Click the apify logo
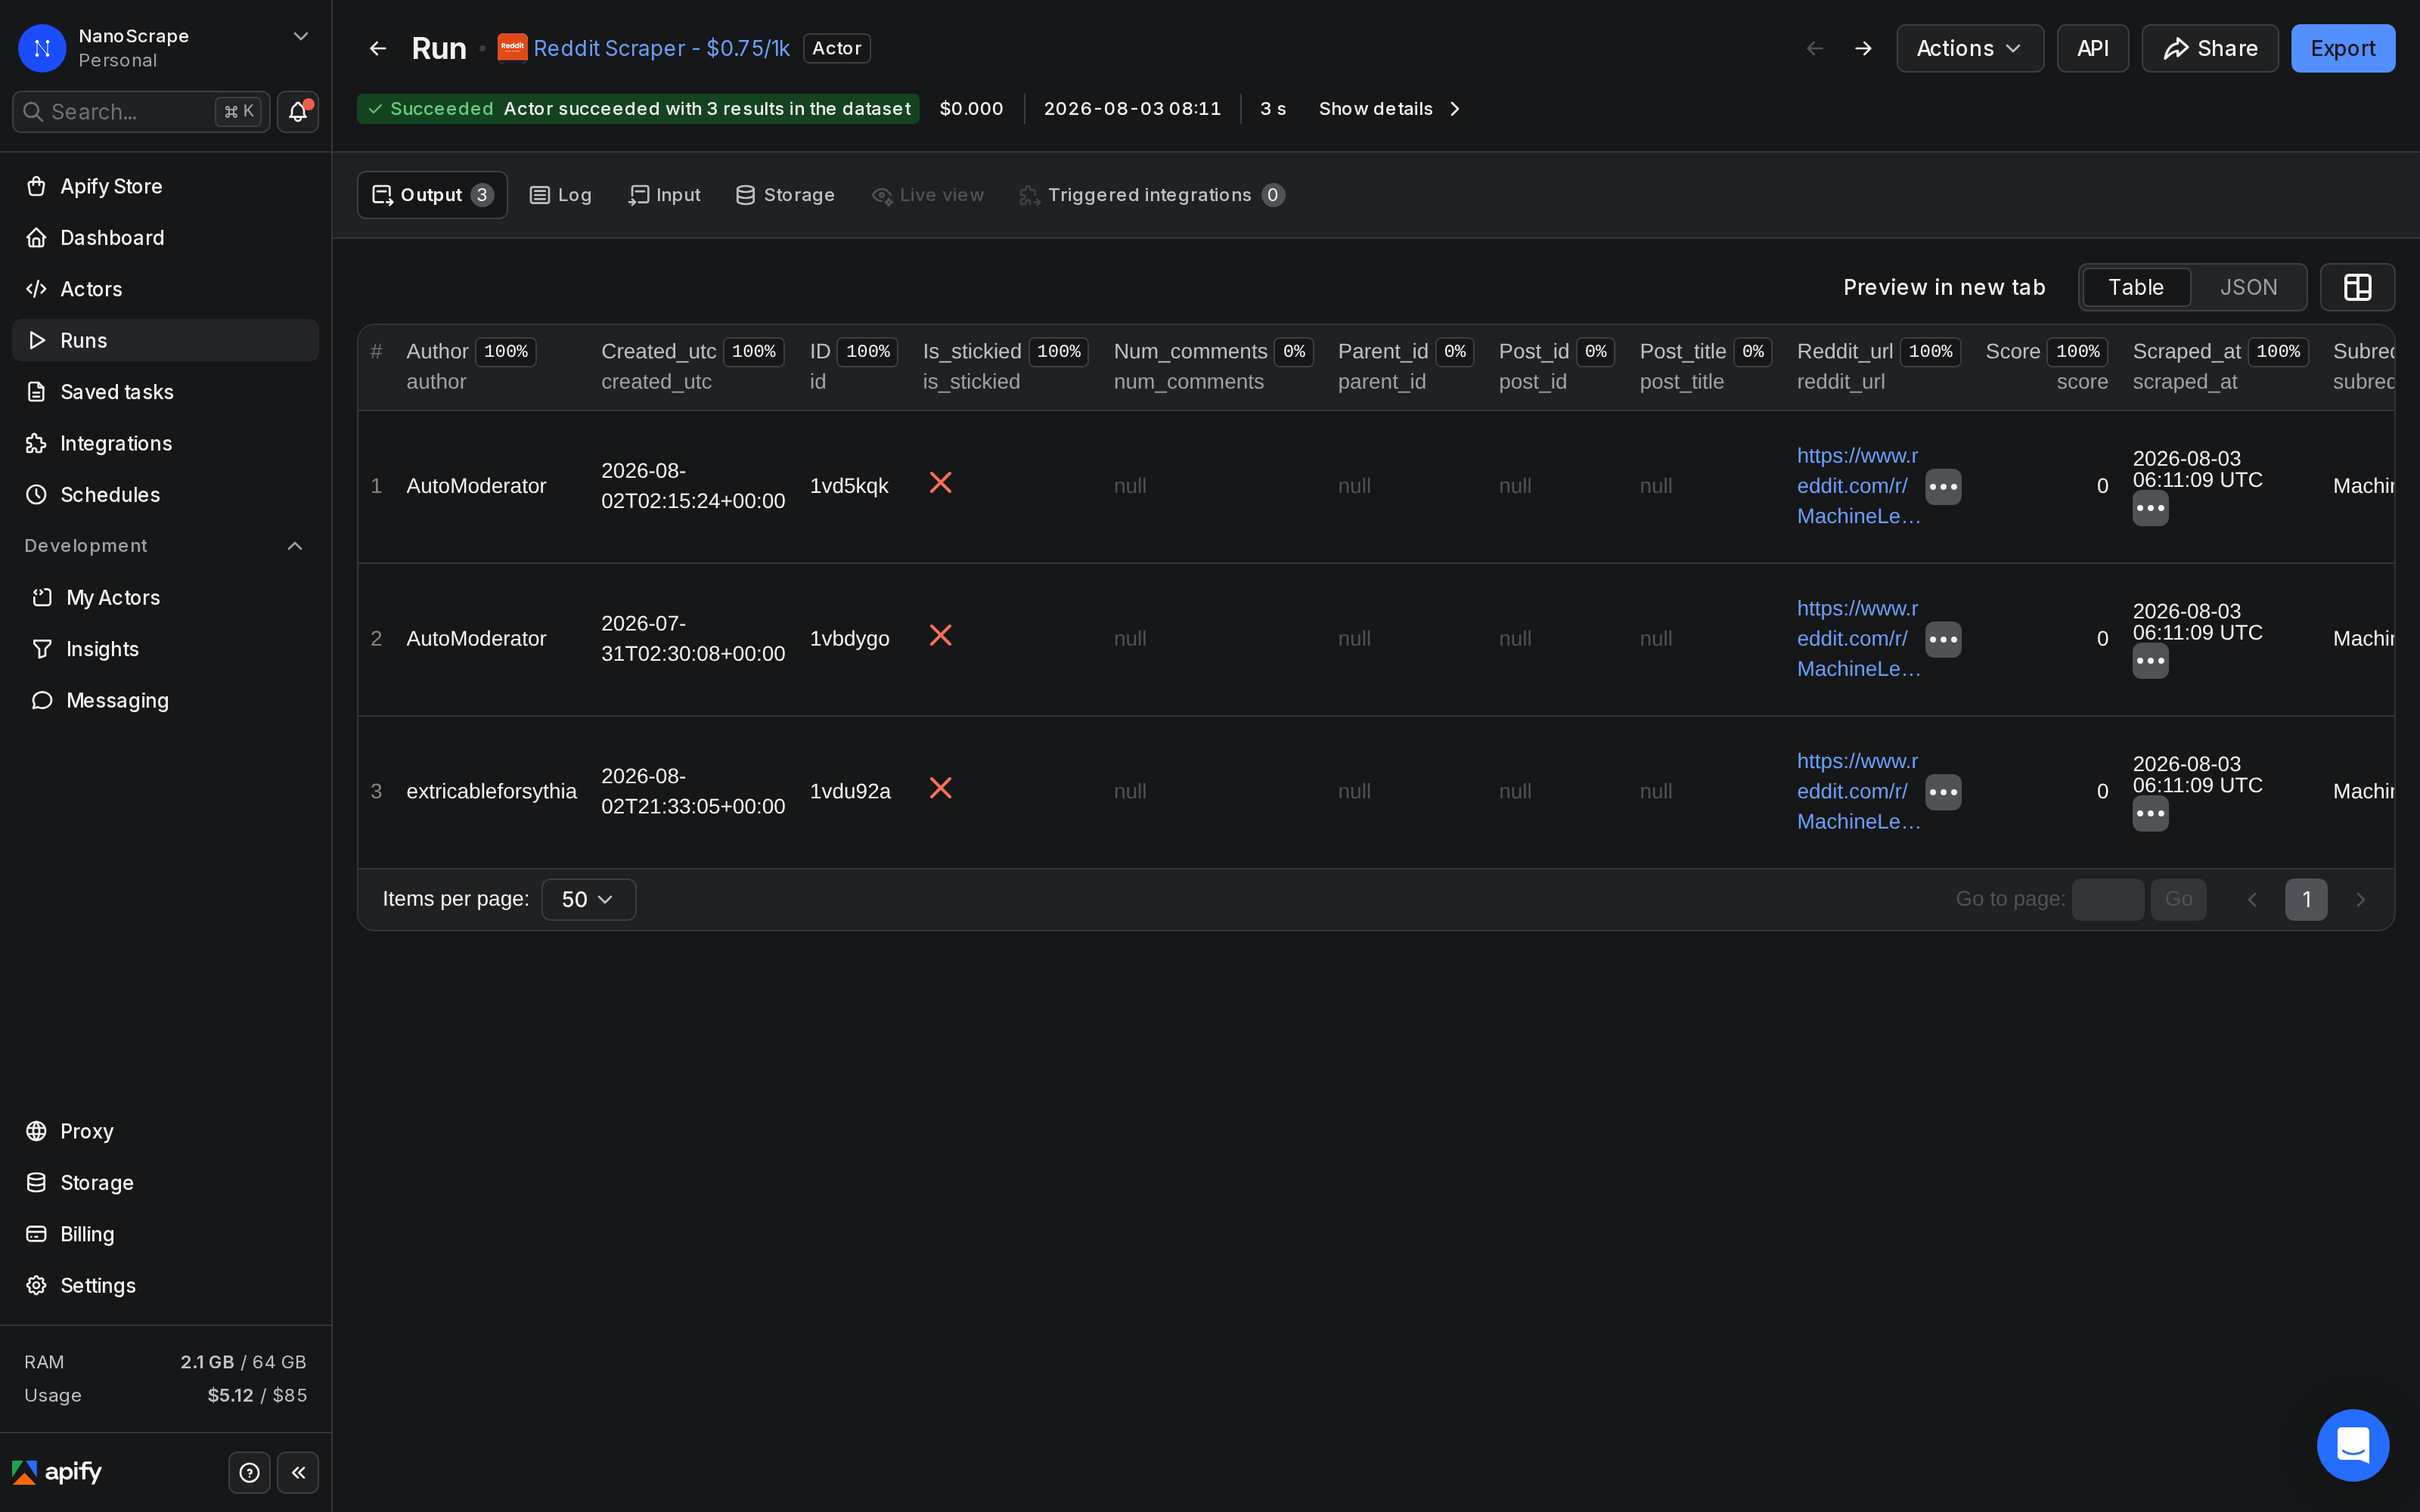 click(x=57, y=1472)
